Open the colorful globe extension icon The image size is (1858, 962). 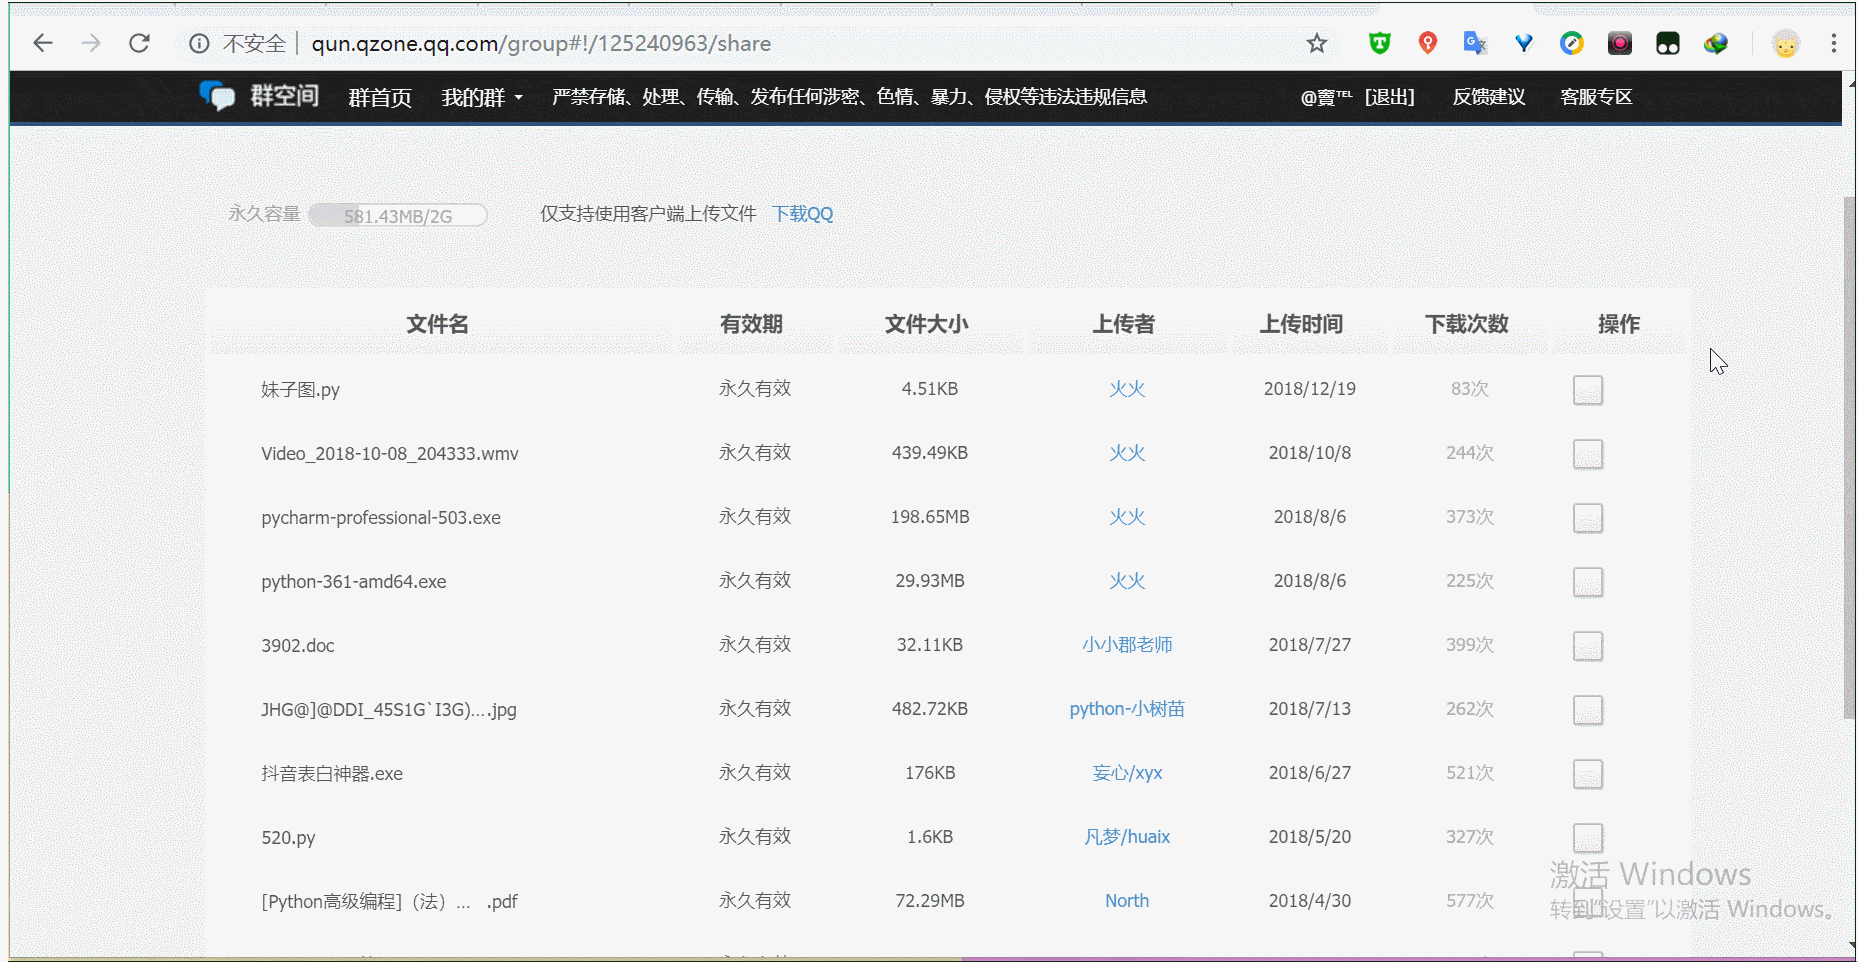click(x=1716, y=43)
